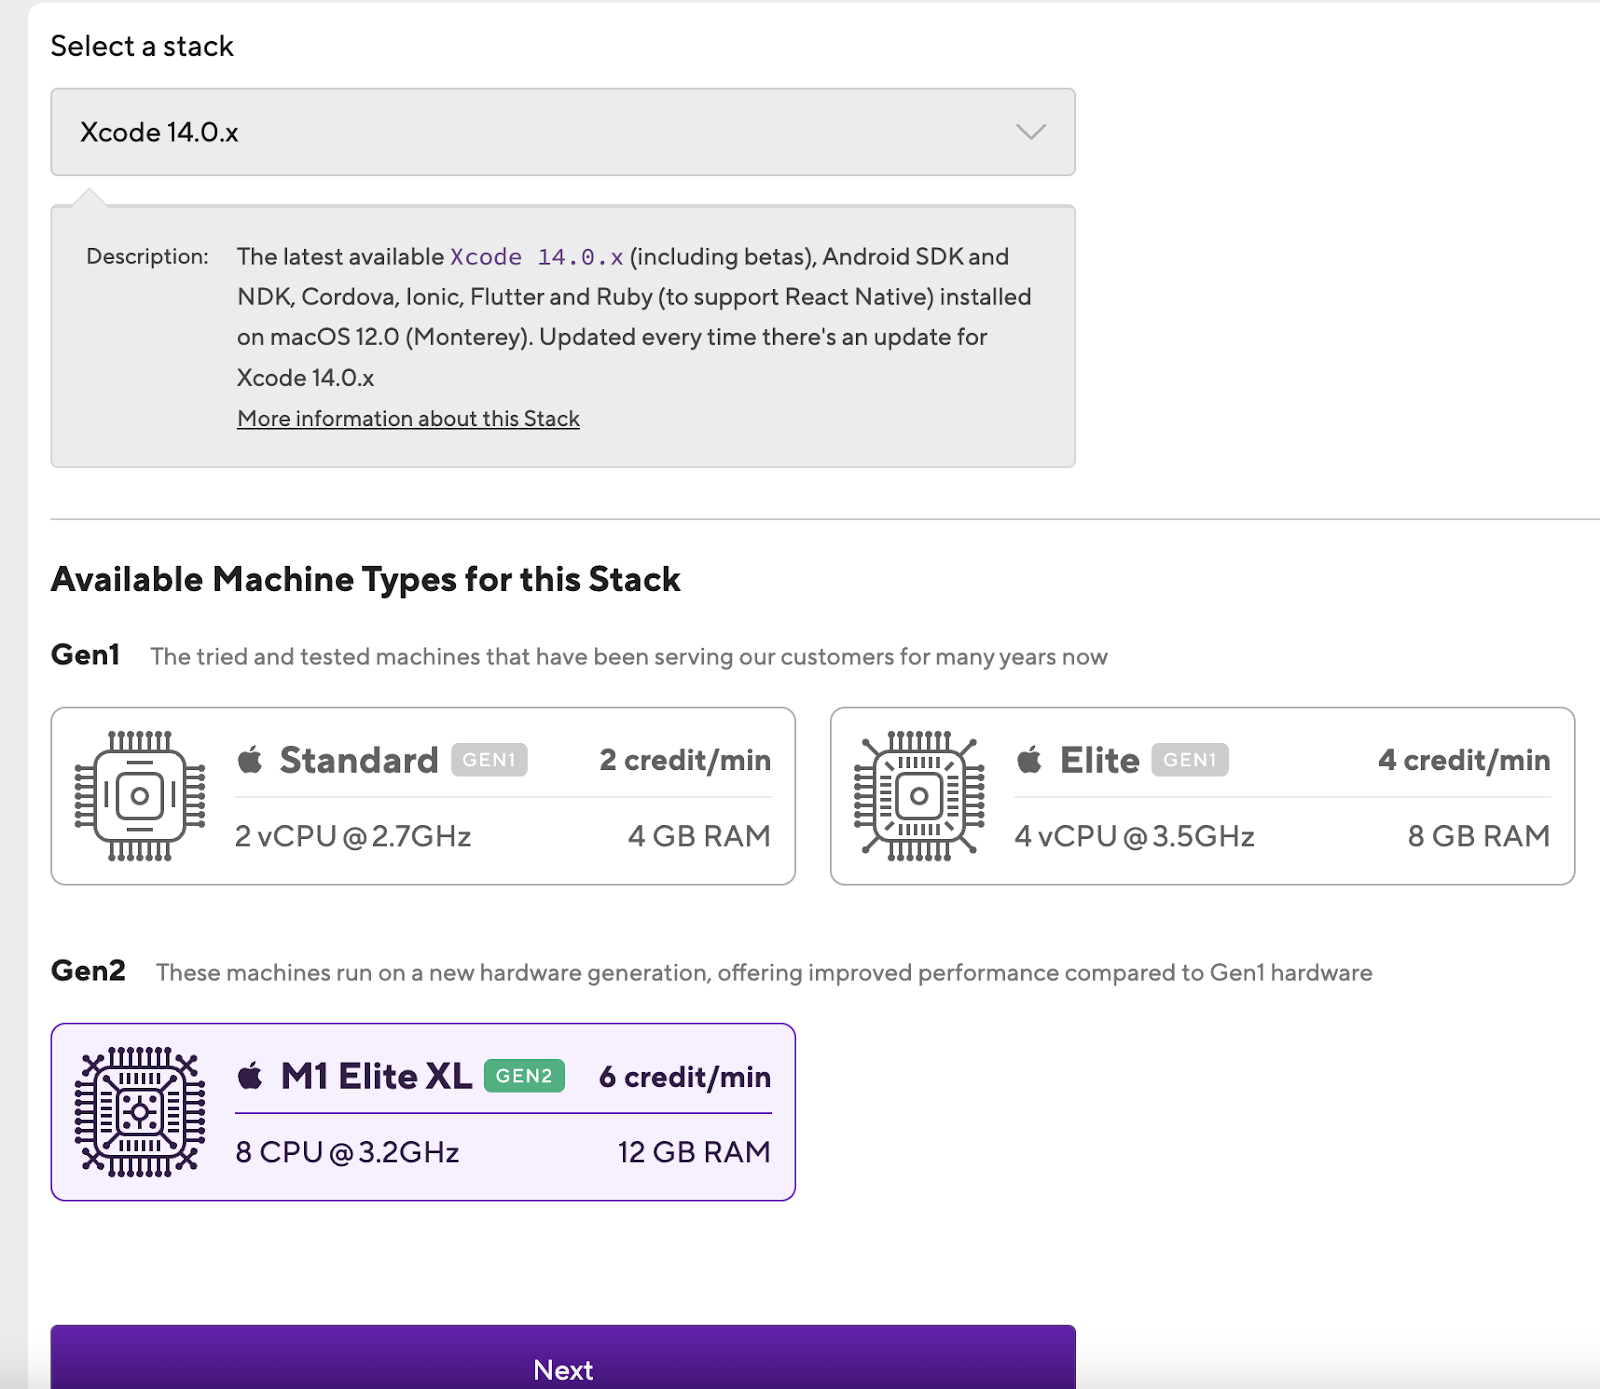Click the 'Select a stack' label
1600x1389 pixels.
tap(142, 46)
